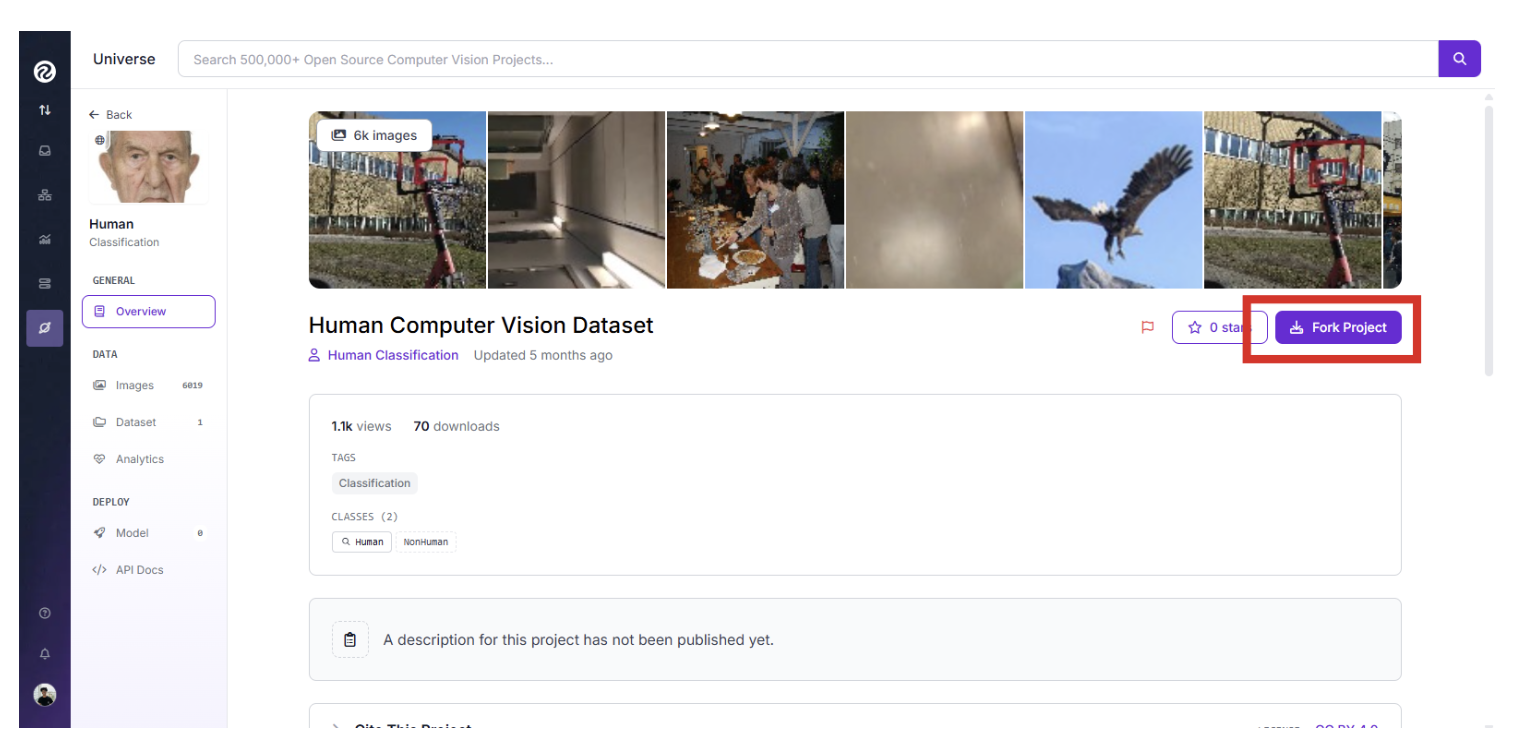Open the Universe leaf icon in the sidebar

tap(44, 328)
